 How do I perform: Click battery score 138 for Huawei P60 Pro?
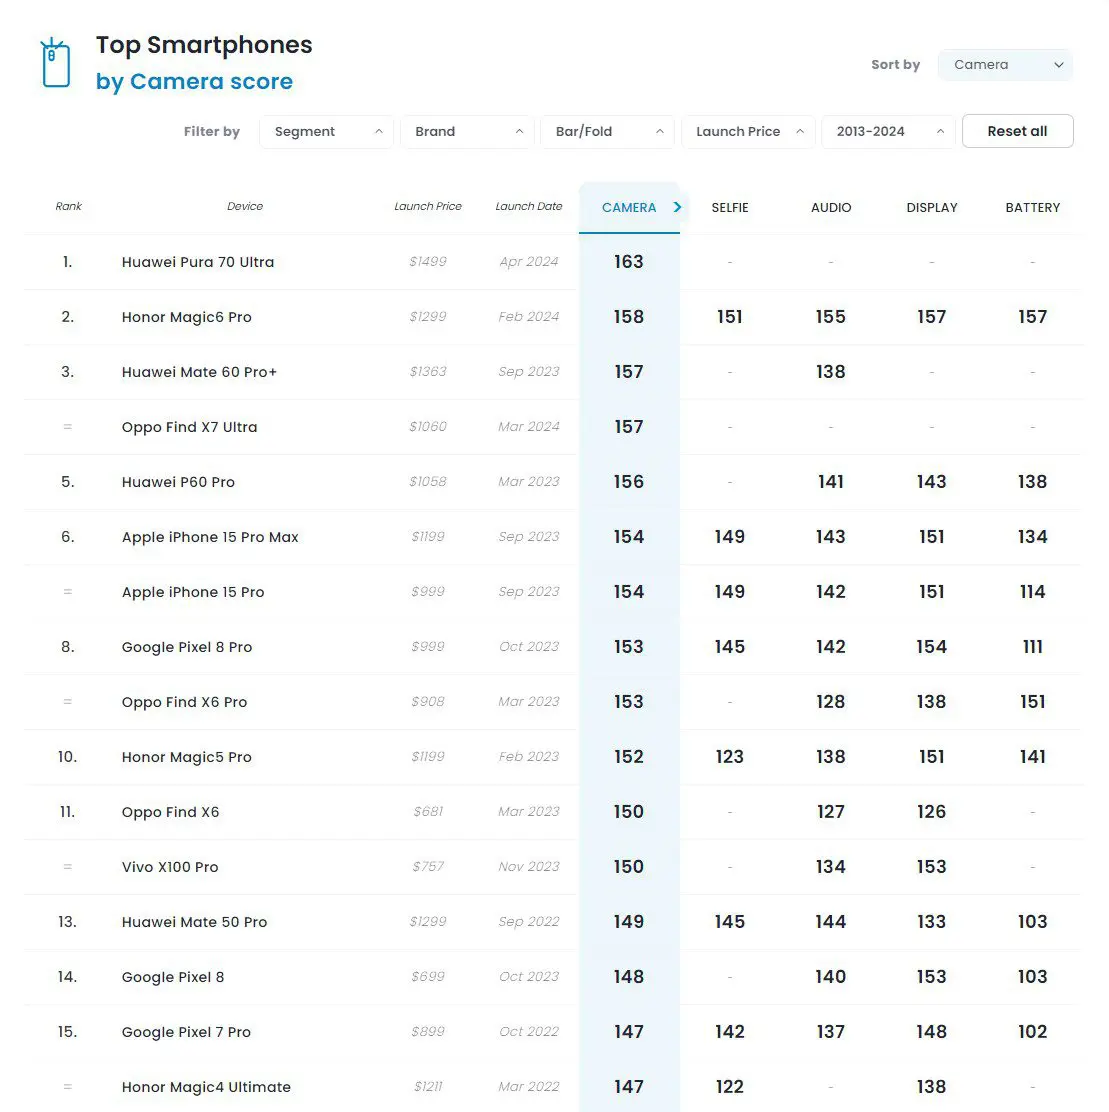1032,482
